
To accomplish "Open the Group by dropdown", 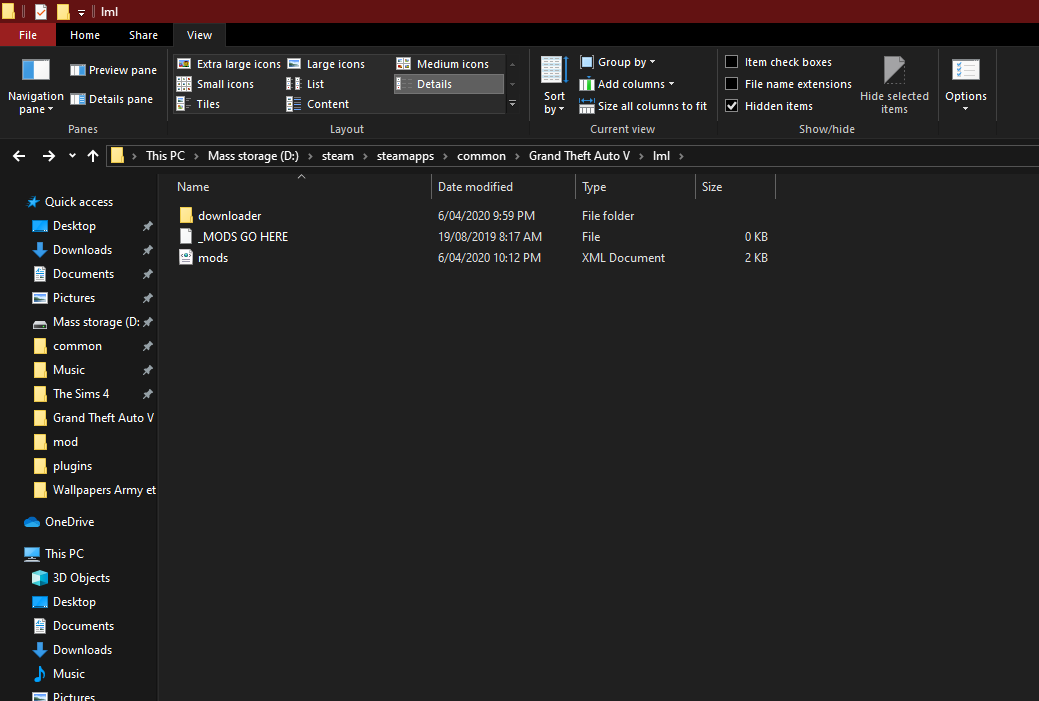I will (618, 62).
